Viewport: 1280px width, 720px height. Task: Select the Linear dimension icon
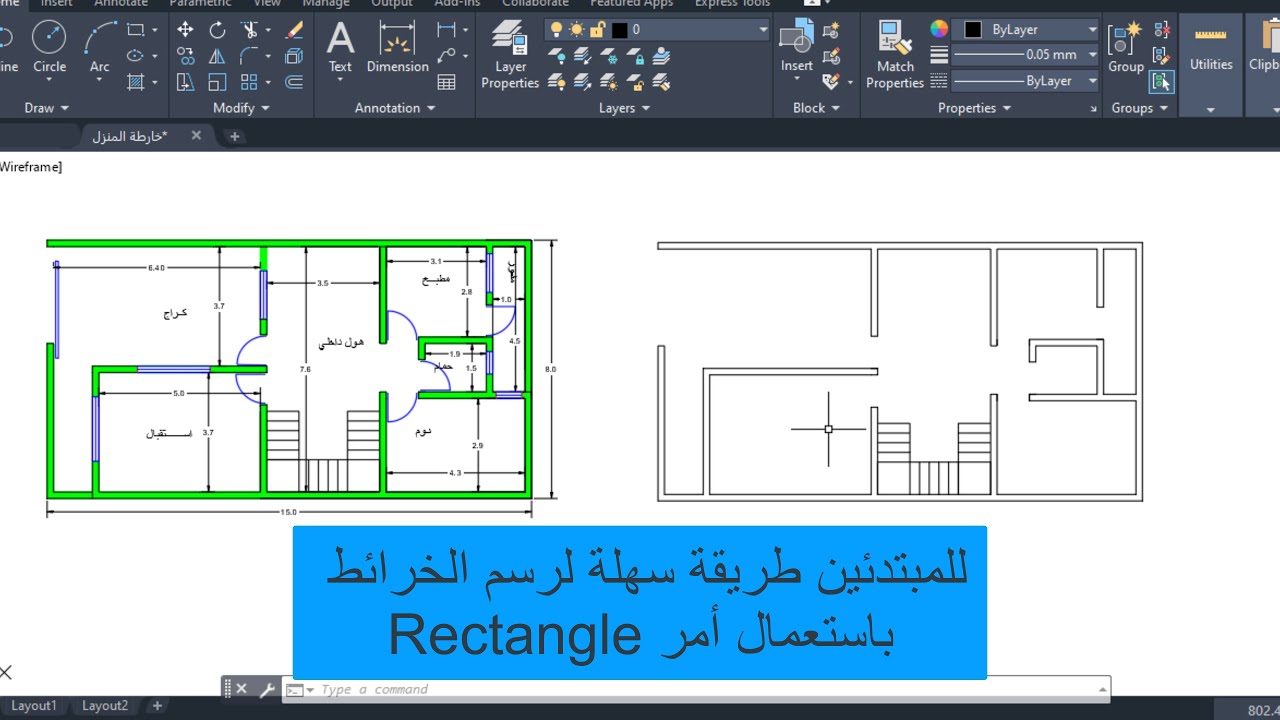click(x=446, y=30)
